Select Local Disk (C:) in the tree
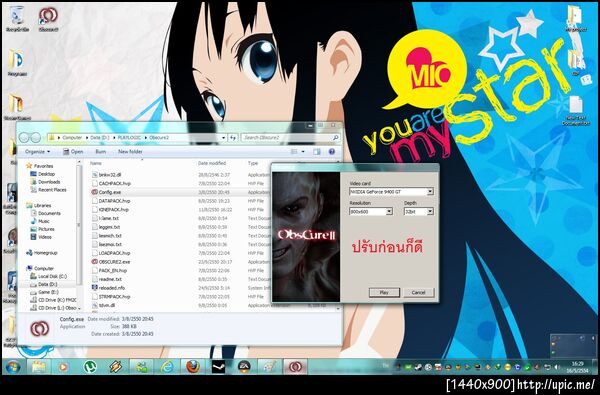The height and width of the screenshot is (395, 600). [49, 276]
